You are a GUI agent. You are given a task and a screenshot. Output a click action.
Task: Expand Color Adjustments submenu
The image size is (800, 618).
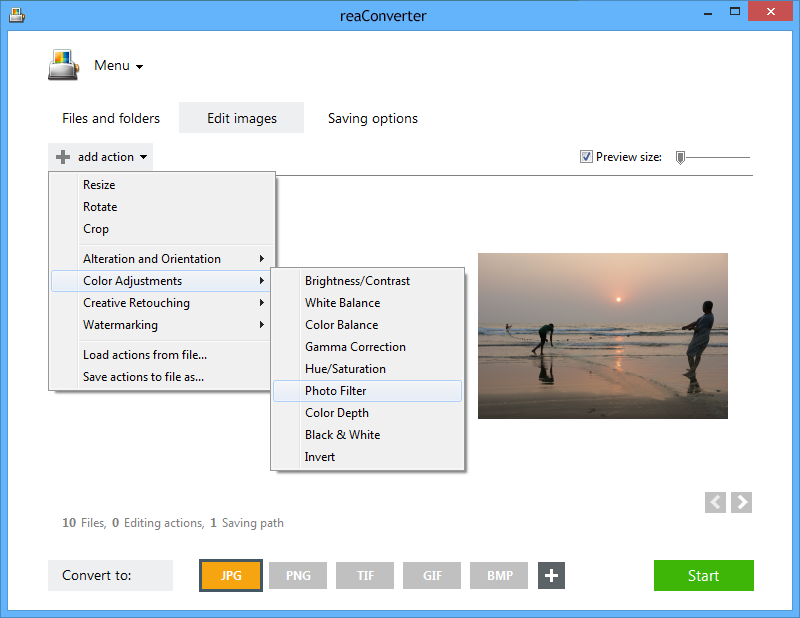160,281
